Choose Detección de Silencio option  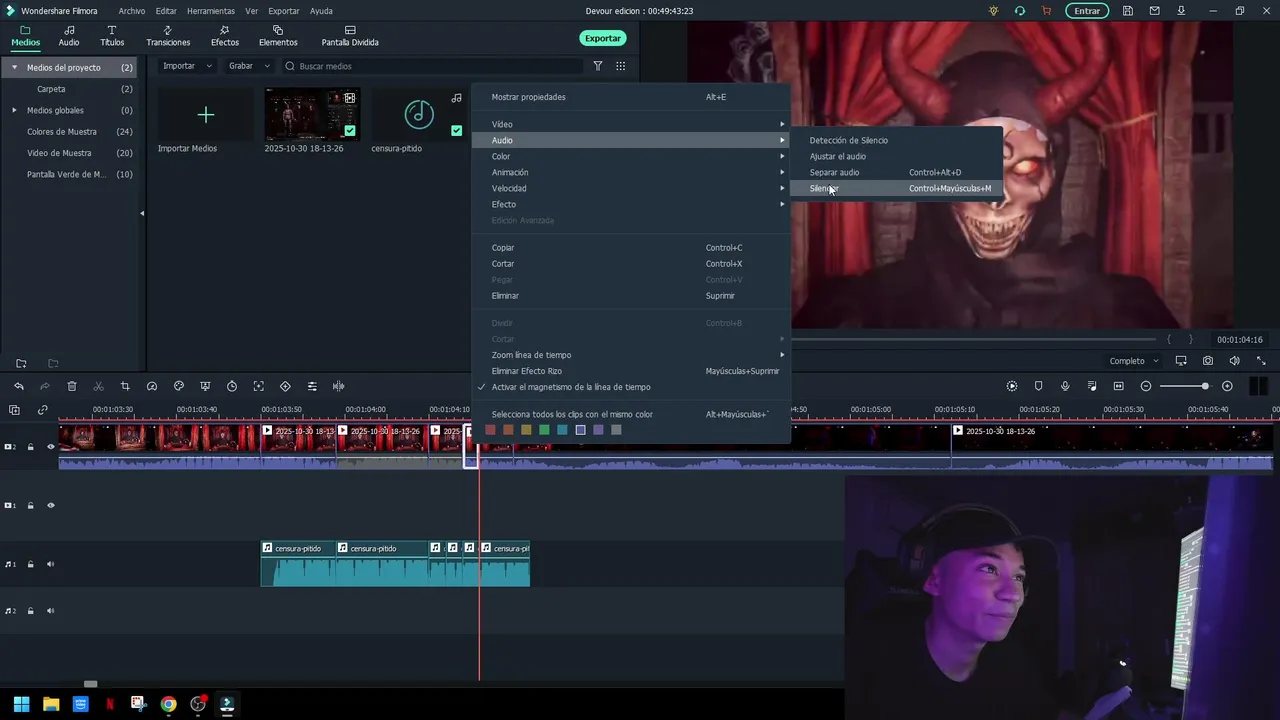896,140
